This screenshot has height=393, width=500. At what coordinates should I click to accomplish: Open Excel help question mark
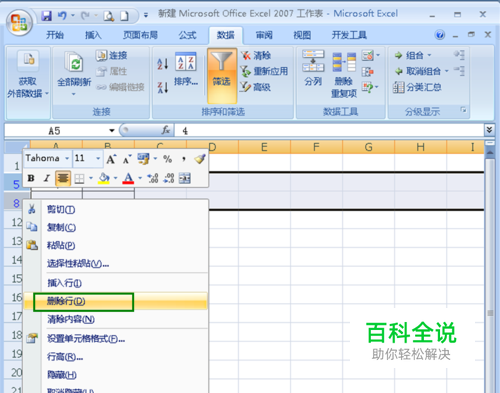[x=440, y=35]
